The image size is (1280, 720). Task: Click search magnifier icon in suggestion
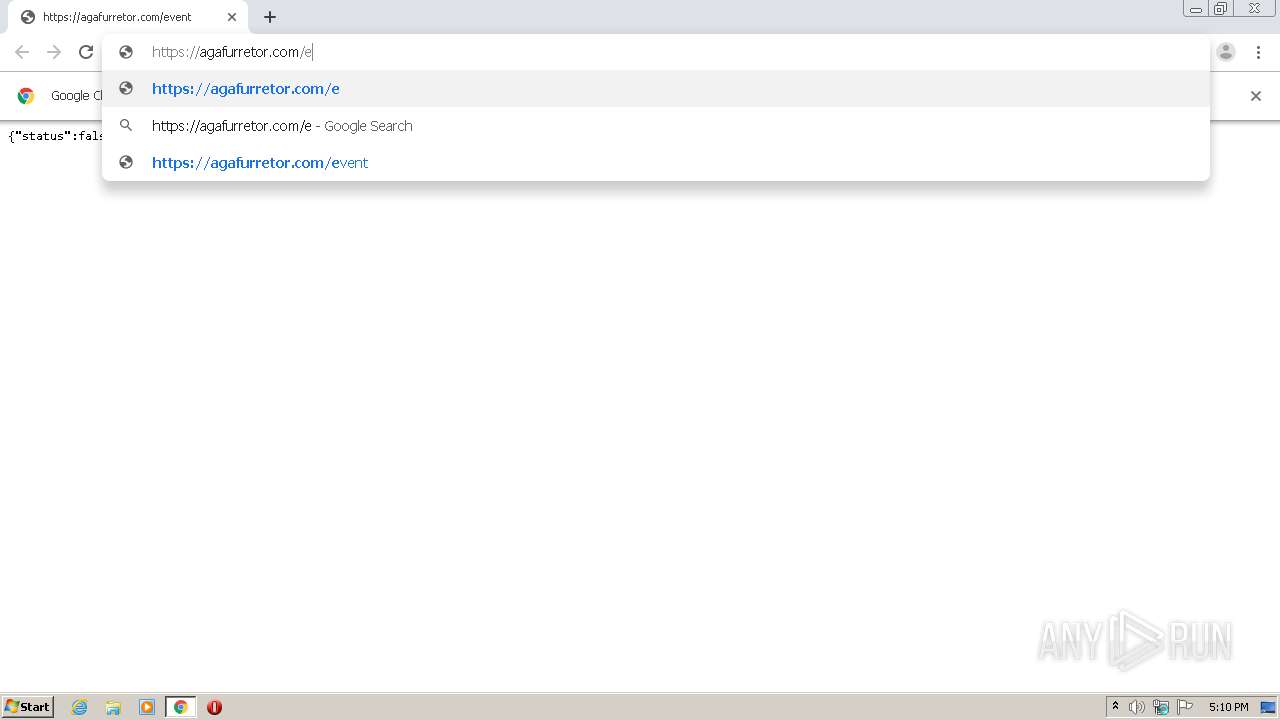point(126,126)
